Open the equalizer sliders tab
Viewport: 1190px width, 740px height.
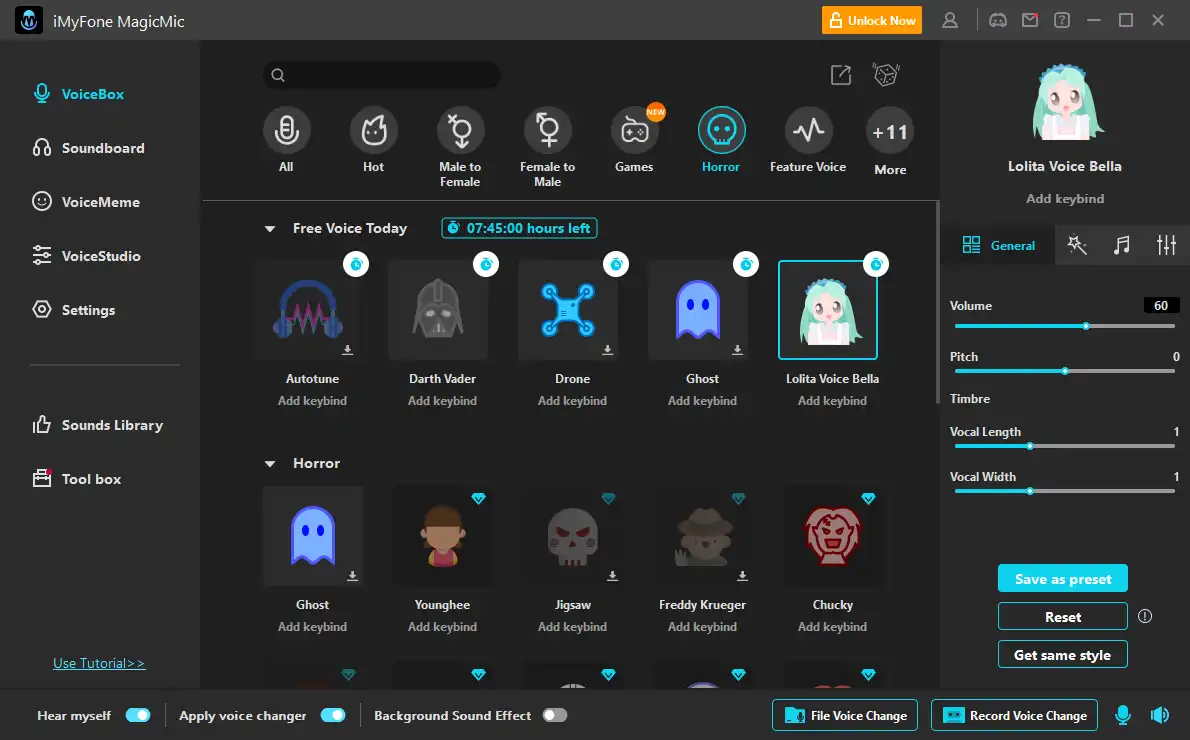coord(1166,244)
